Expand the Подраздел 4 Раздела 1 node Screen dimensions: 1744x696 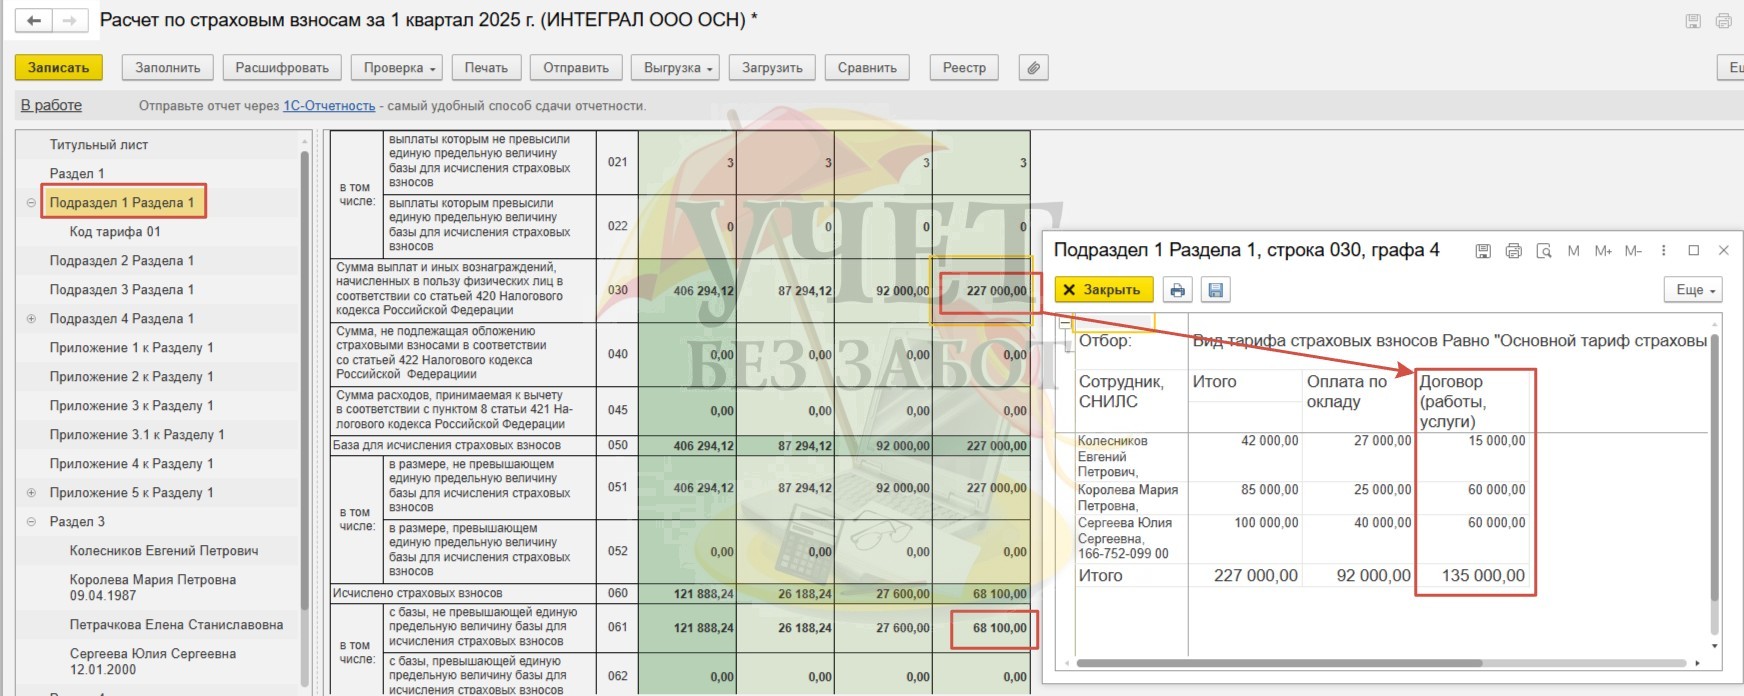click(31, 319)
